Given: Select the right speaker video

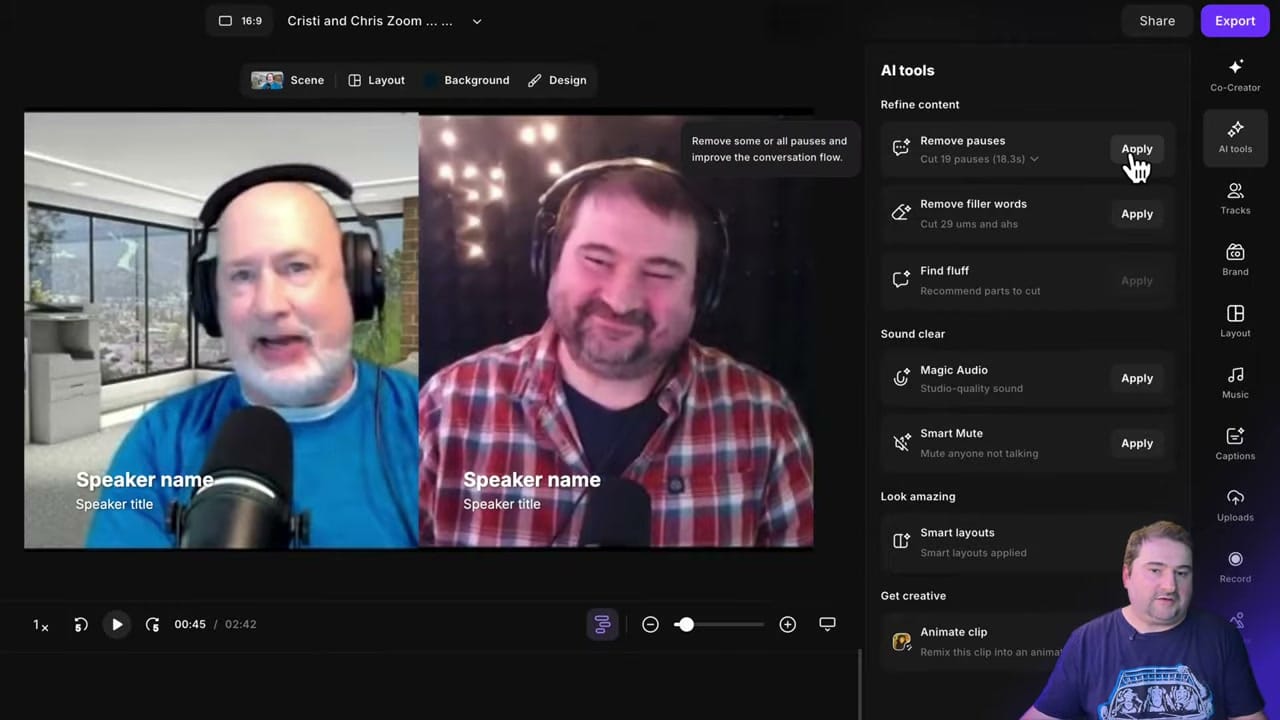Looking at the screenshot, I should click(616, 330).
